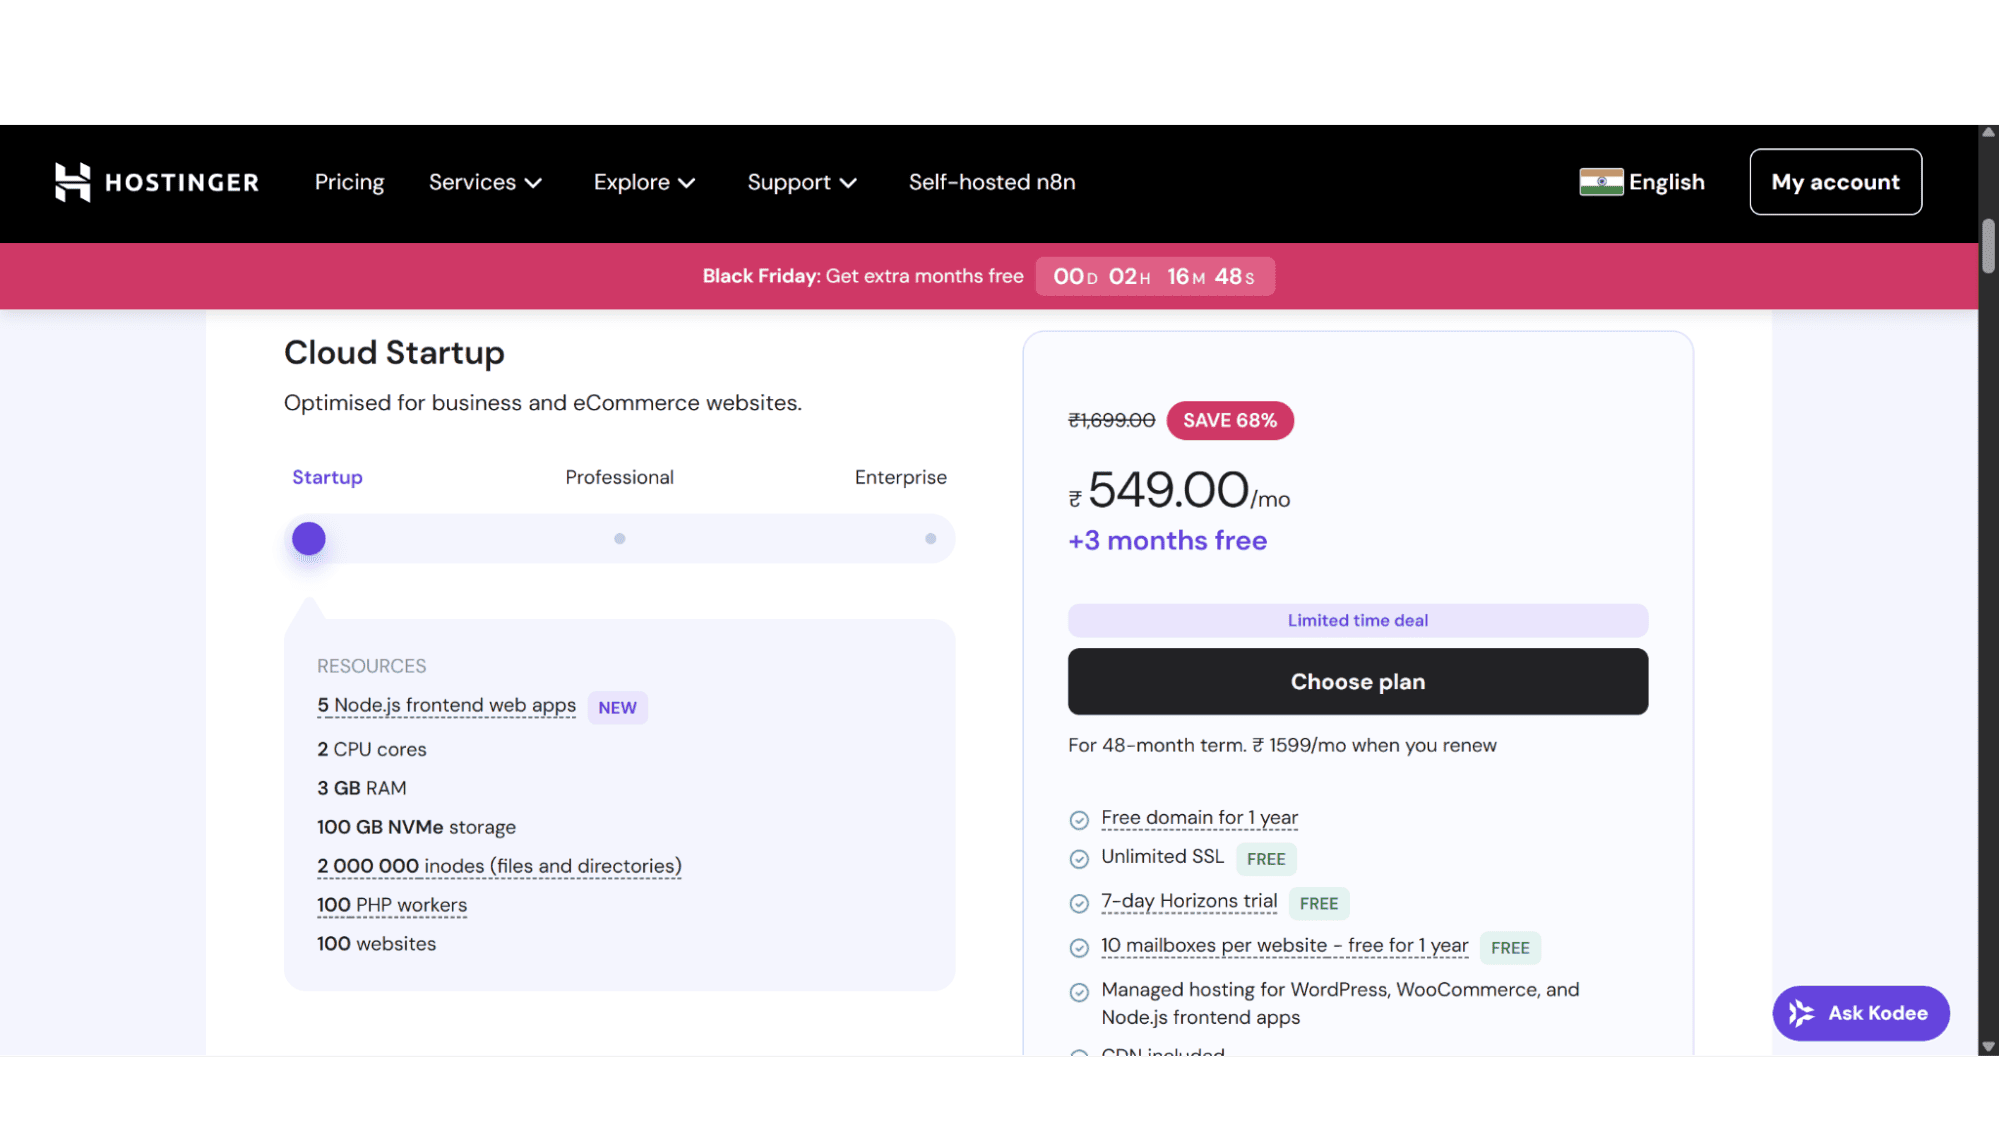Click the 549.00/mo price text
The image size is (1999, 1125).
click(1179, 491)
